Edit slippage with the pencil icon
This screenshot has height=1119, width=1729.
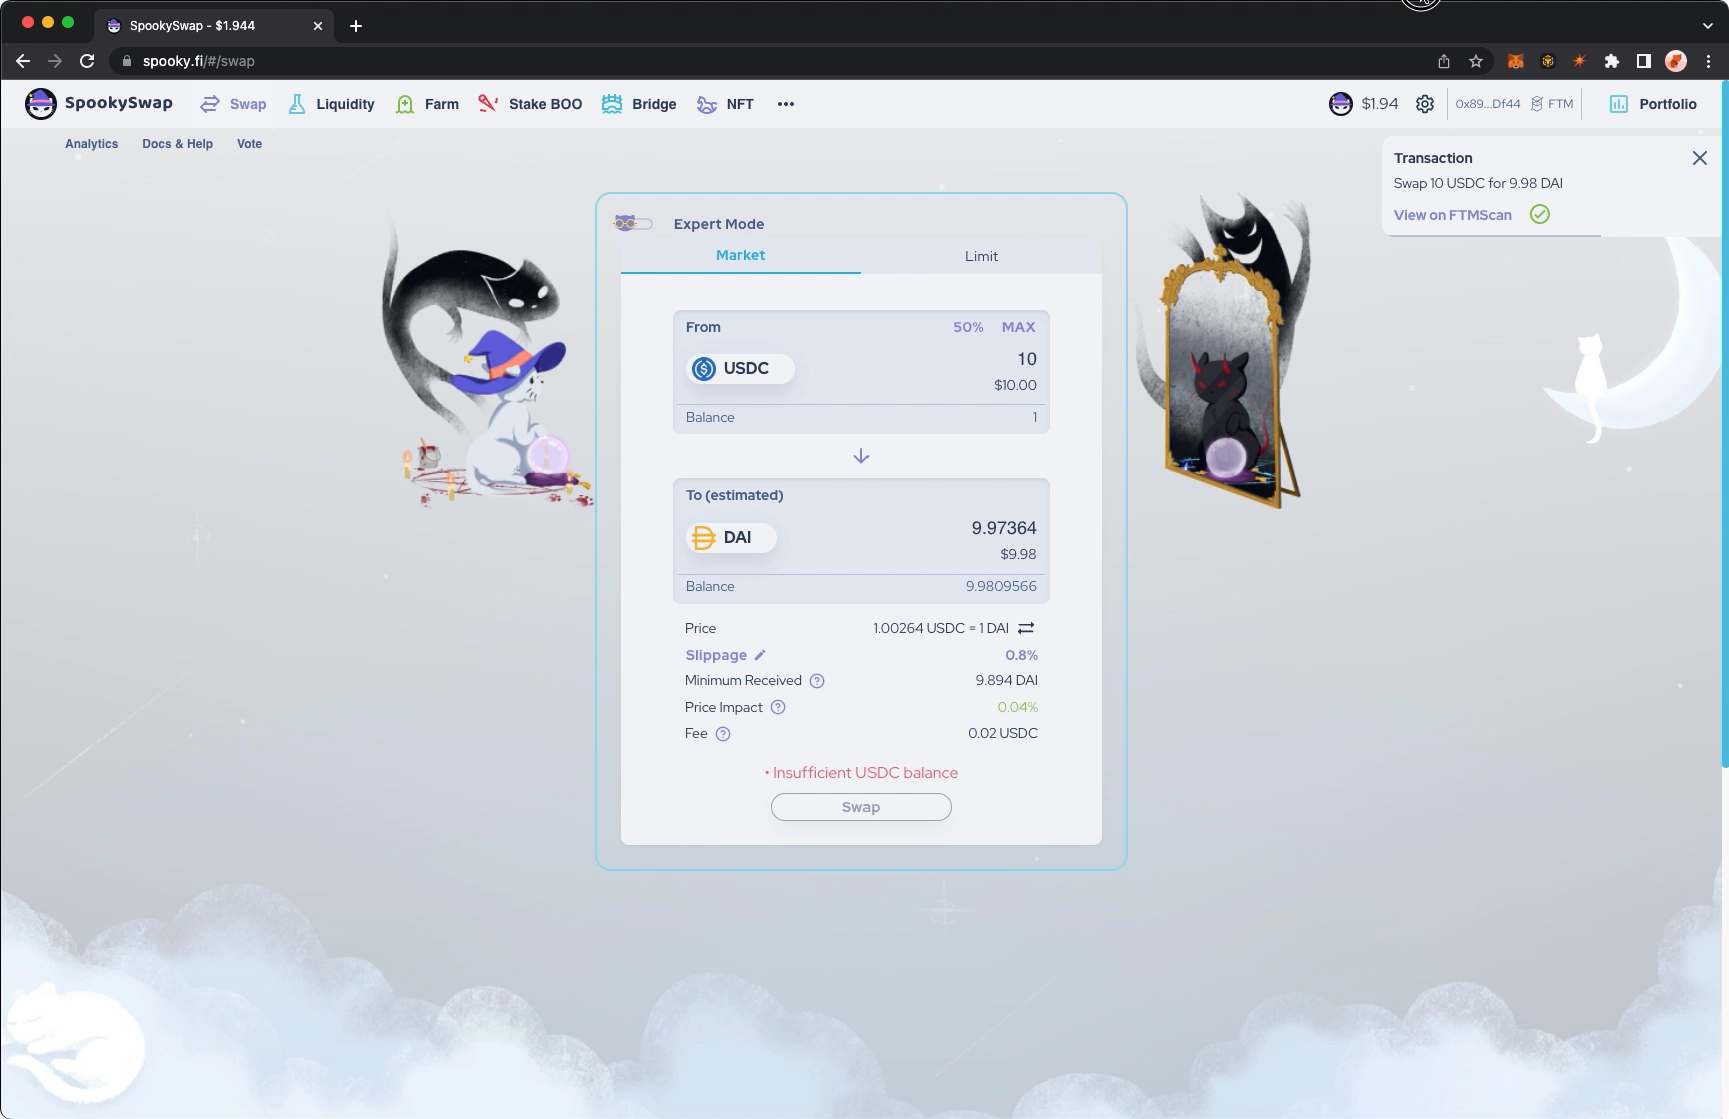[x=760, y=655]
